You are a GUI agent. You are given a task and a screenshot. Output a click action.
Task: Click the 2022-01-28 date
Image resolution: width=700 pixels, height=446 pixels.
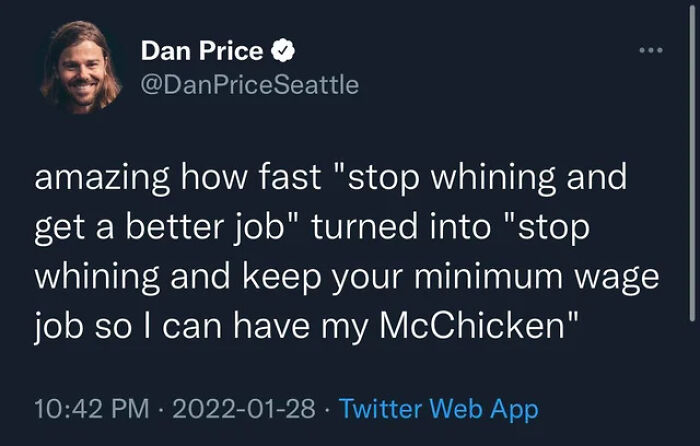(x=244, y=408)
